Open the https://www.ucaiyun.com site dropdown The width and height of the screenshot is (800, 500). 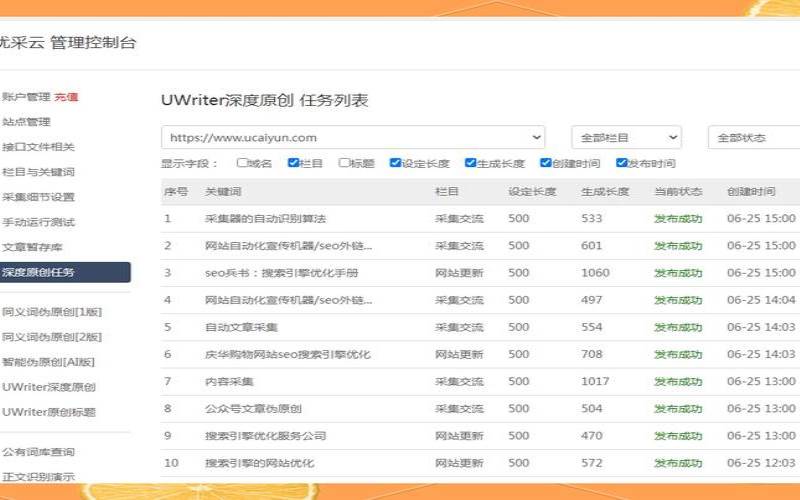pos(353,137)
